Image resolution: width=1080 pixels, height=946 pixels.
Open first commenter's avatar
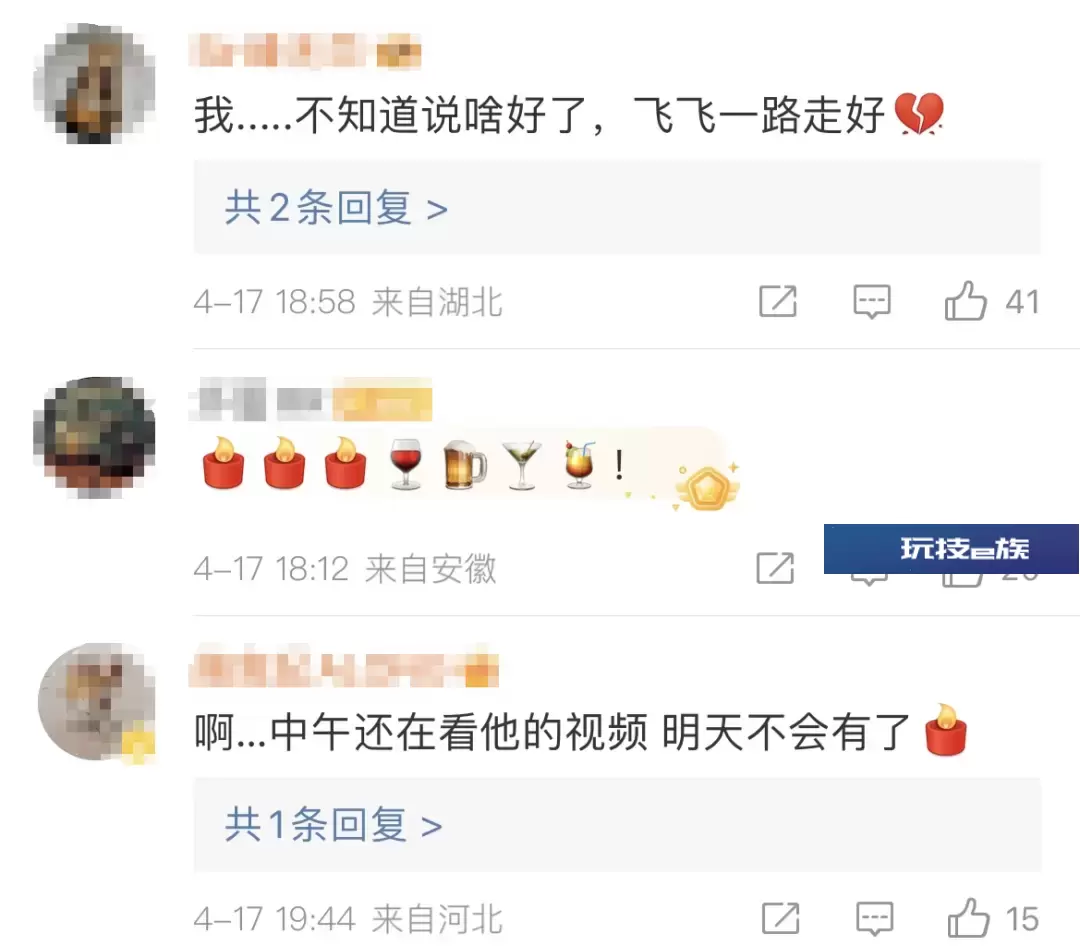94,84
